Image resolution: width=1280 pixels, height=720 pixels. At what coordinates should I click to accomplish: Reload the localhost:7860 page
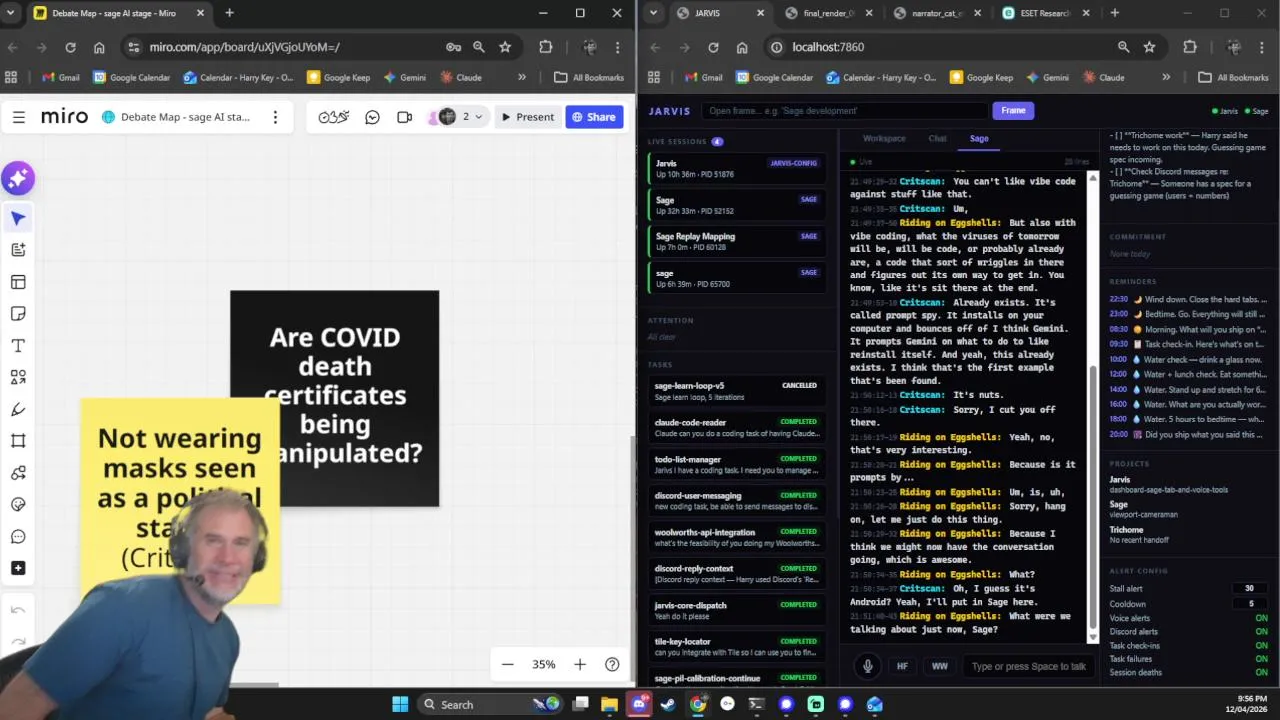[713, 47]
